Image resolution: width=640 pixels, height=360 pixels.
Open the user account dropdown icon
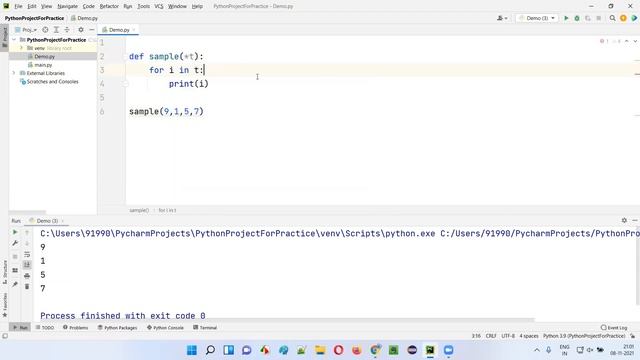[502, 18]
